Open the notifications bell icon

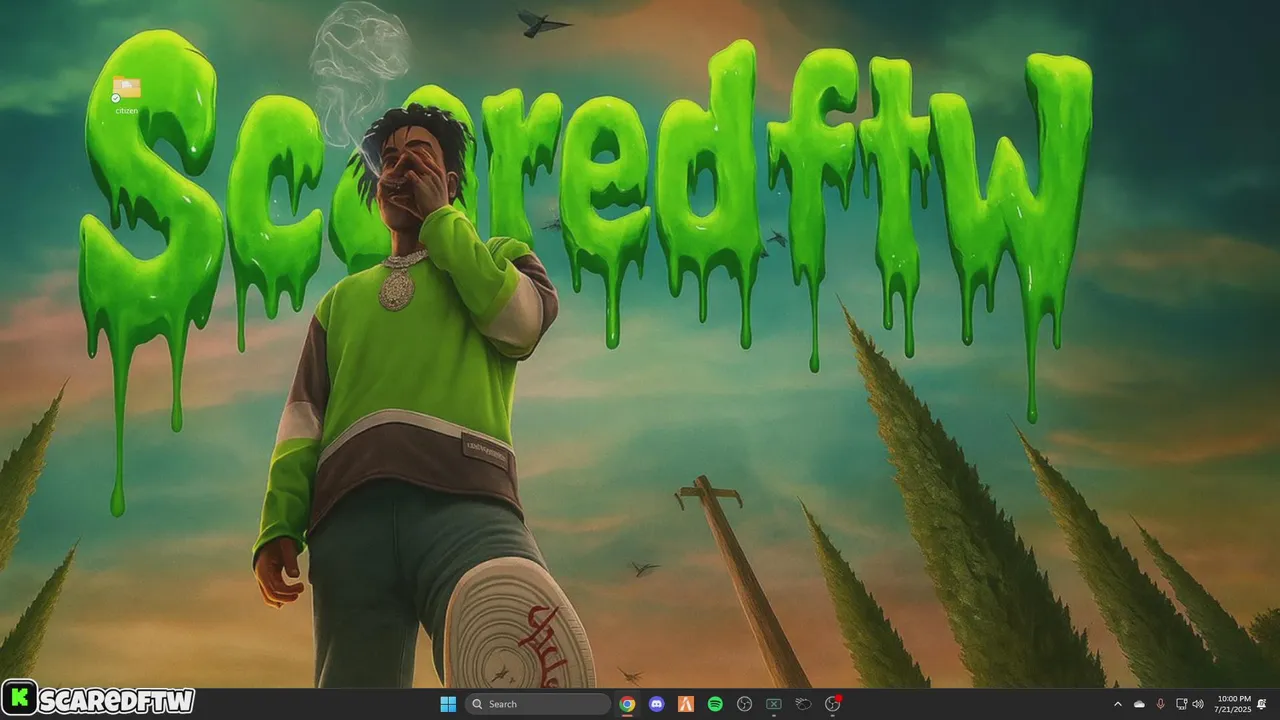(x=1262, y=704)
